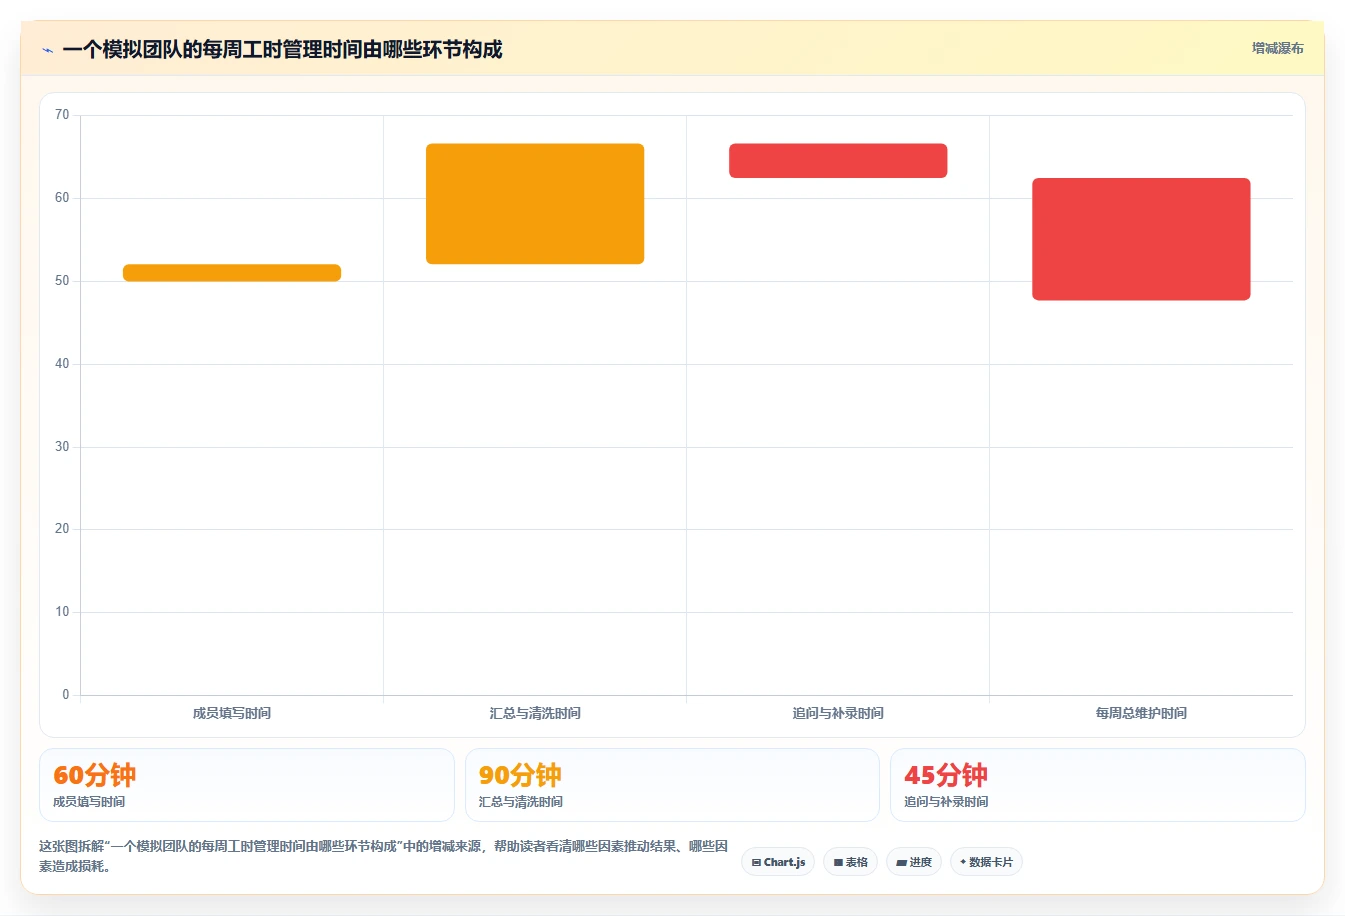
Task: Select the 45分钟 data card
Action: click(x=1098, y=785)
